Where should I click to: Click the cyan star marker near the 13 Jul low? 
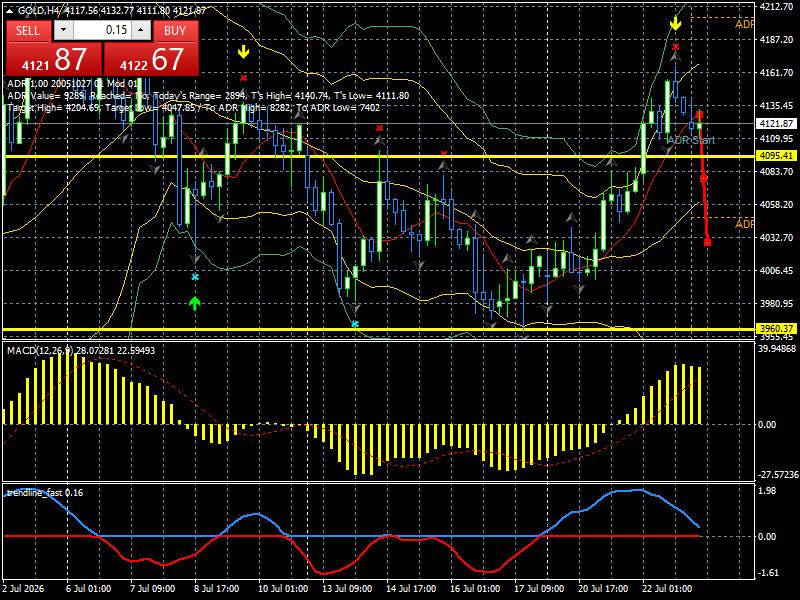(355, 324)
